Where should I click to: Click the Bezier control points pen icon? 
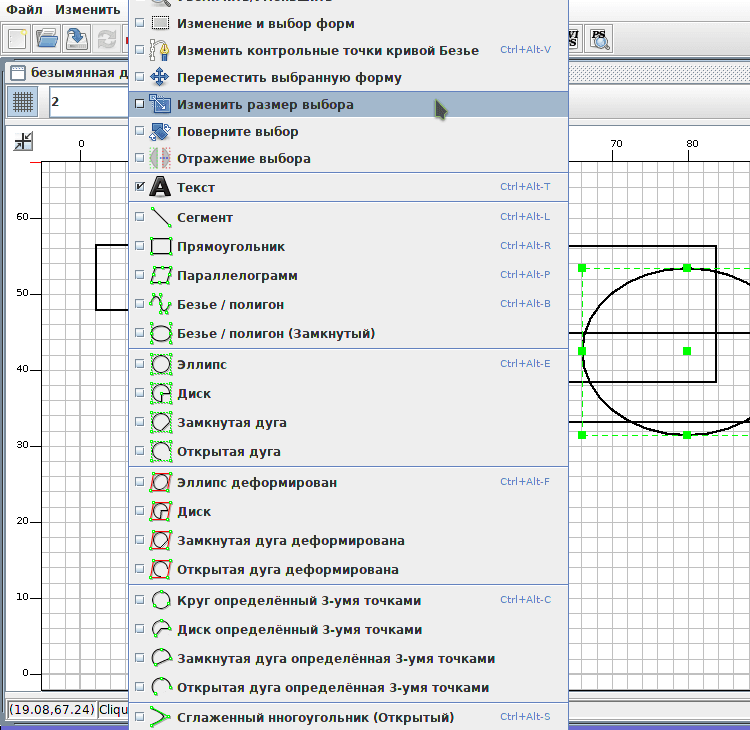tap(160, 50)
